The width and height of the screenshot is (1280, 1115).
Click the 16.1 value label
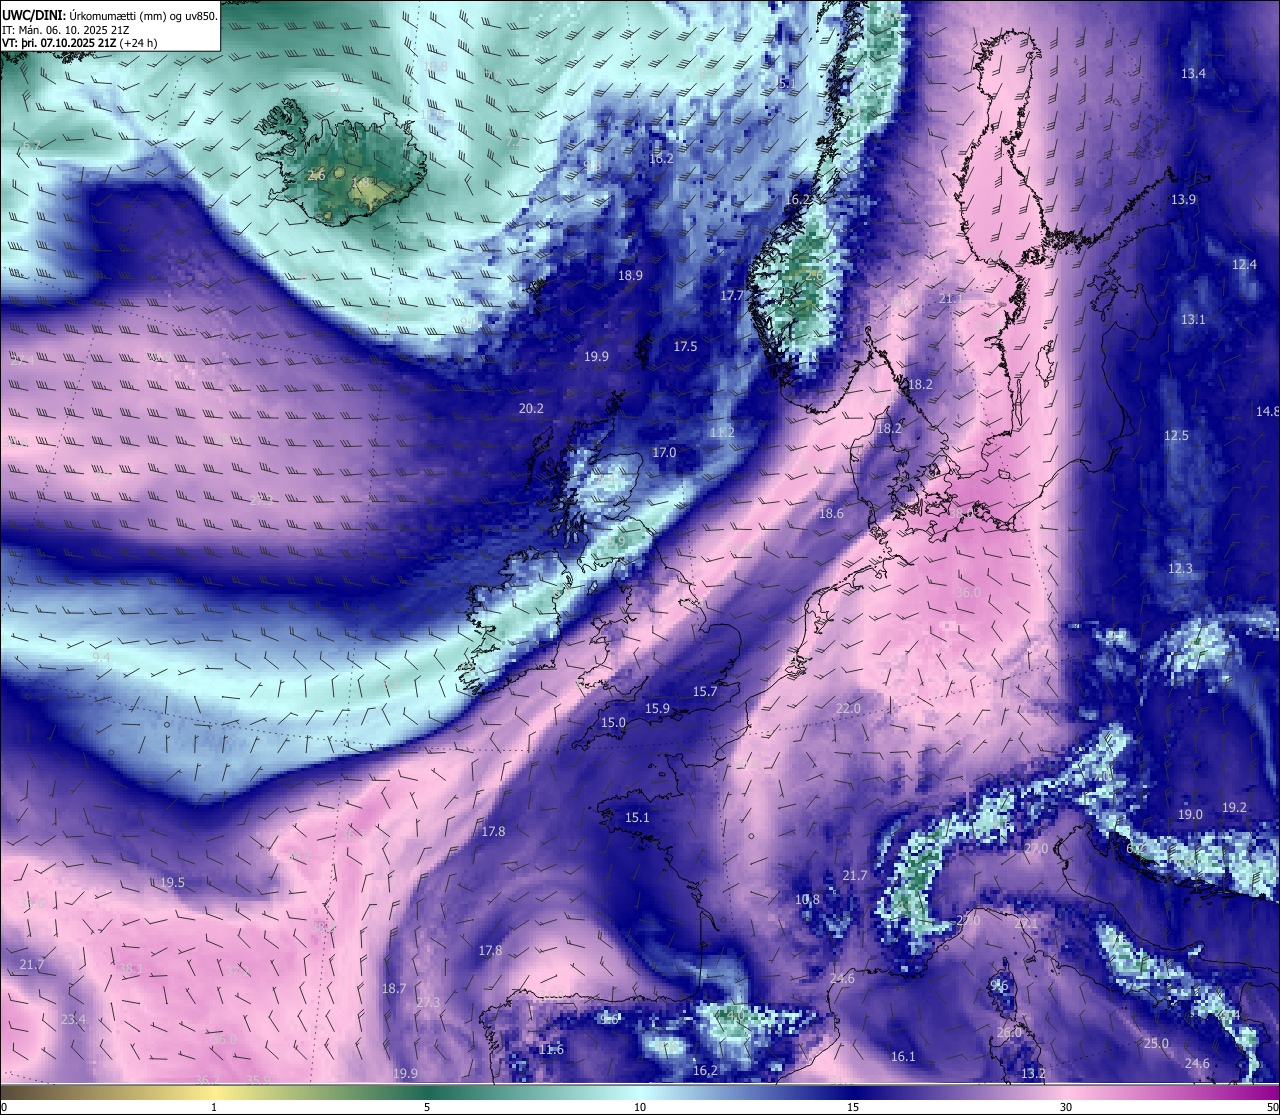pyautogui.click(x=903, y=1057)
